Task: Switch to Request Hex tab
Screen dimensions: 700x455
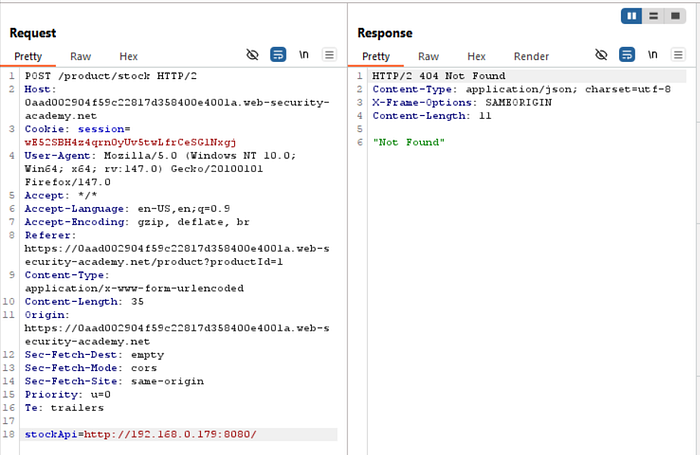Action: [129, 56]
